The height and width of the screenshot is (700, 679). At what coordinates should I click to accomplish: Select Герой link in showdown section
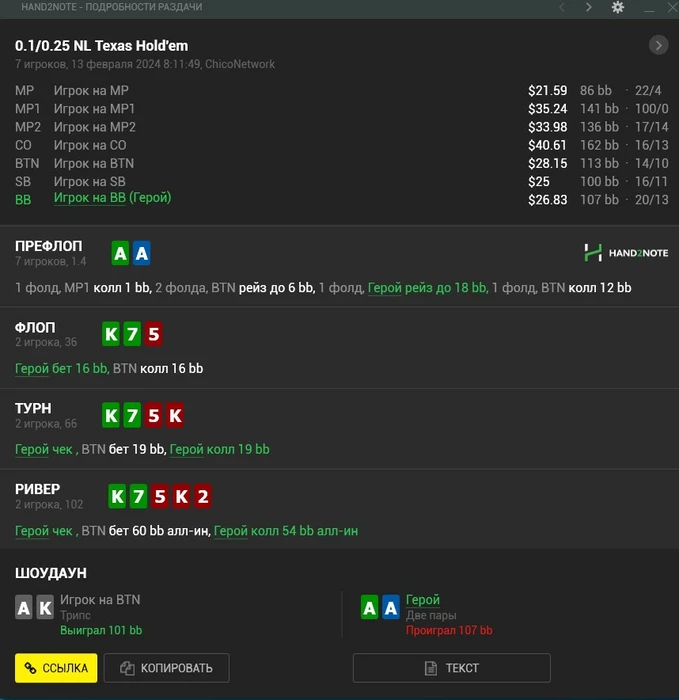(x=423, y=600)
